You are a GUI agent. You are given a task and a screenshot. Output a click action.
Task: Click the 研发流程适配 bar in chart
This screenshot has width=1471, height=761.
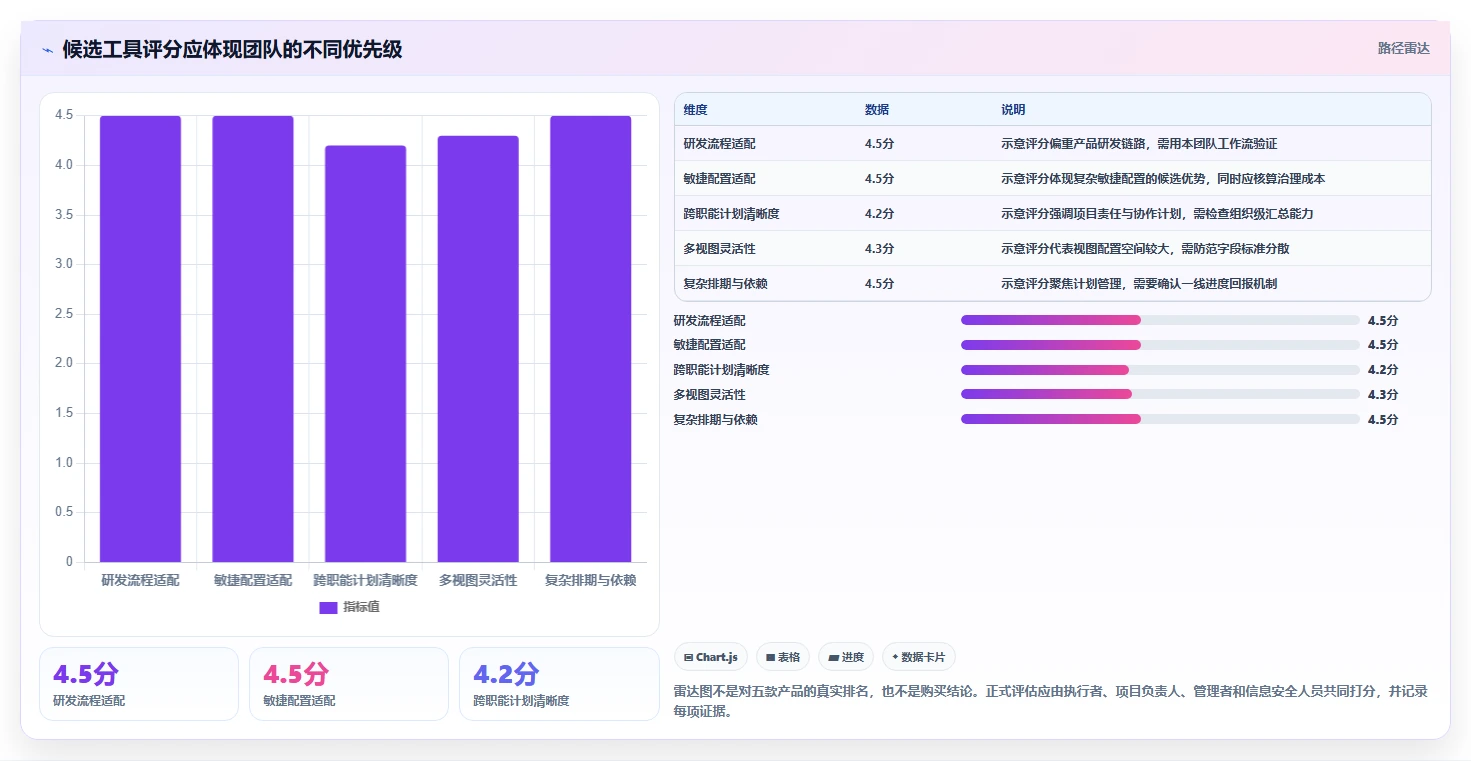tap(140, 339)
